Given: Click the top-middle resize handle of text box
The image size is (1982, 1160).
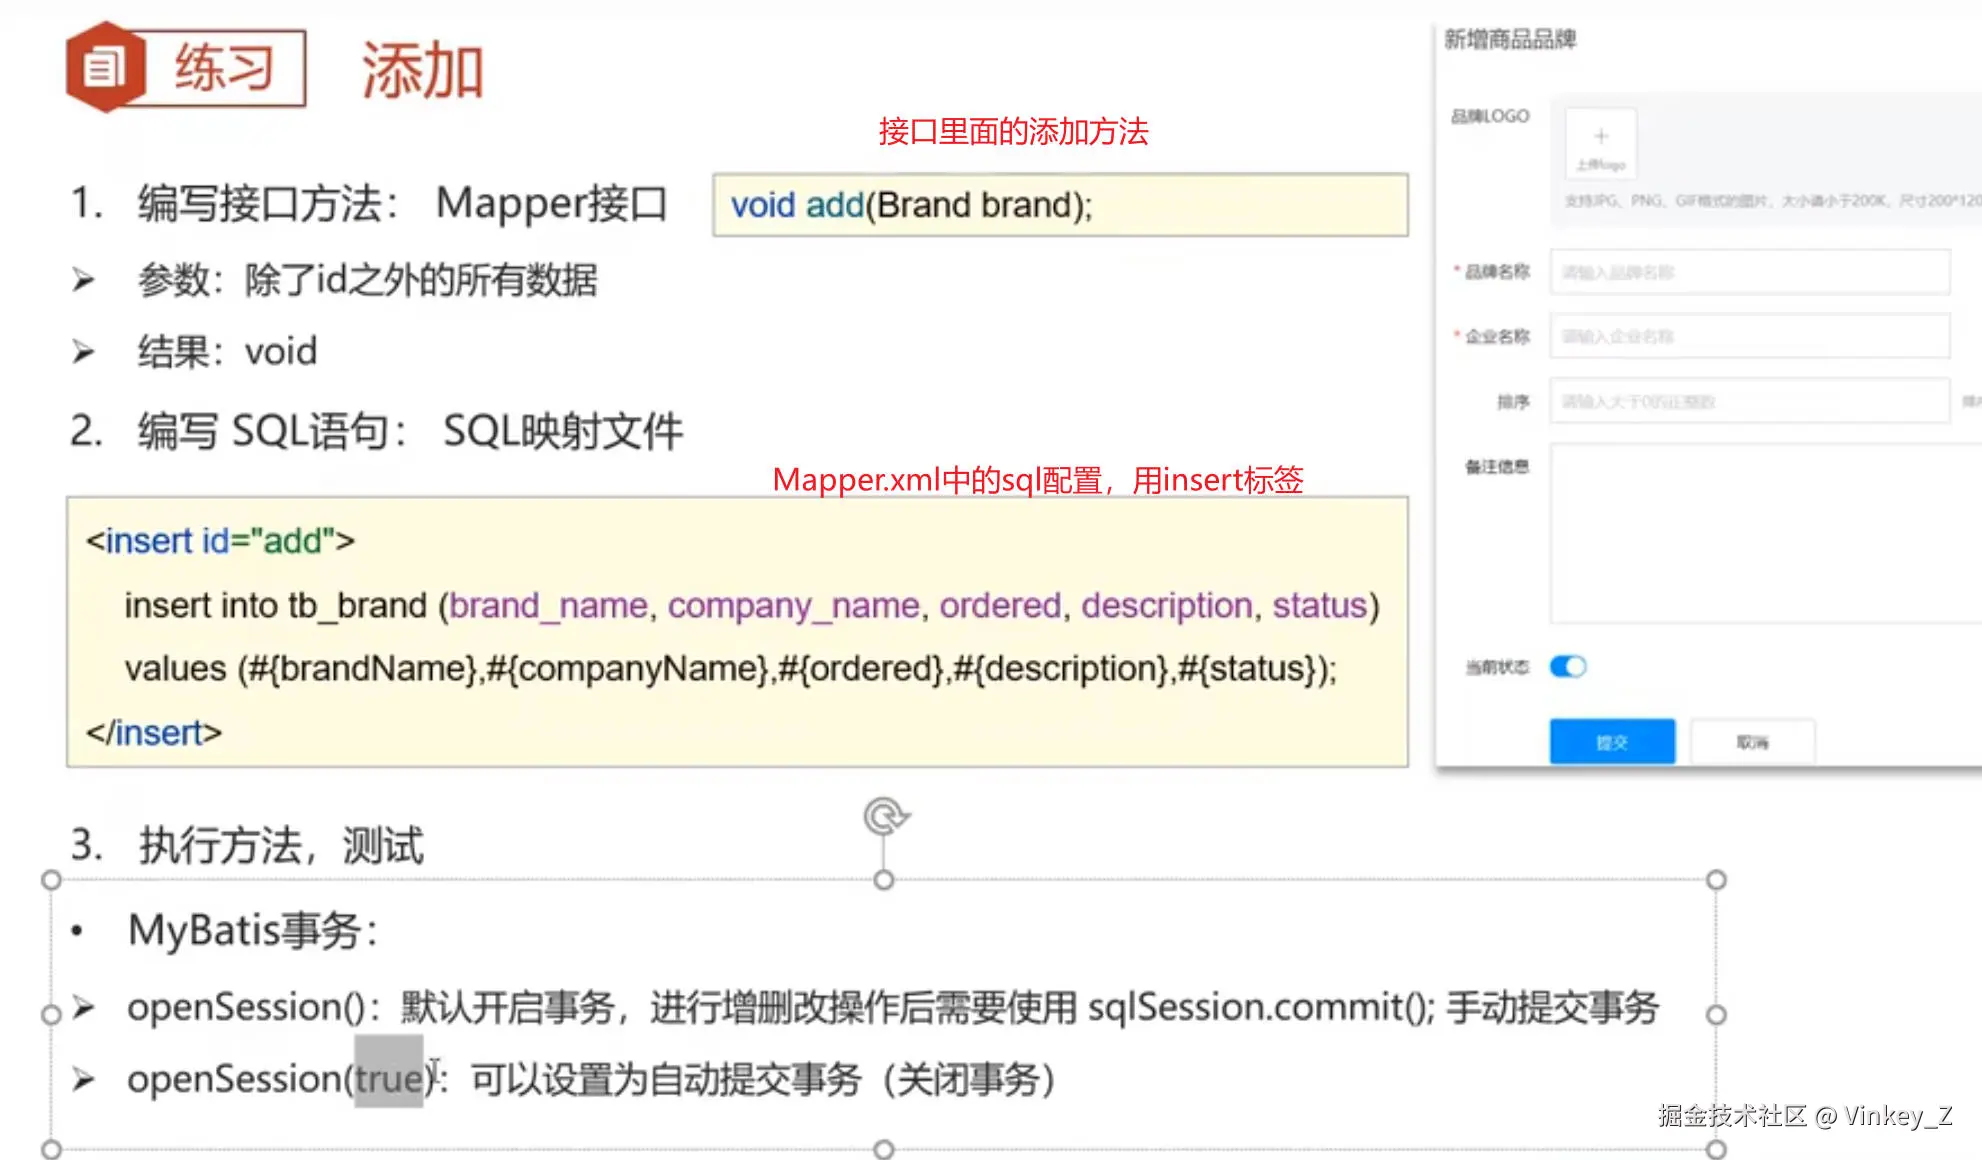Looking at the screenshot, I should (884, 880).
